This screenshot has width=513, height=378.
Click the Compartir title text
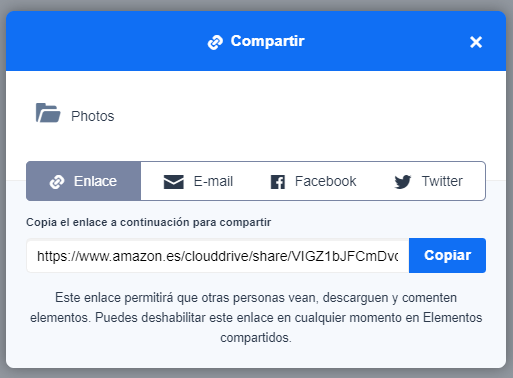267,41
